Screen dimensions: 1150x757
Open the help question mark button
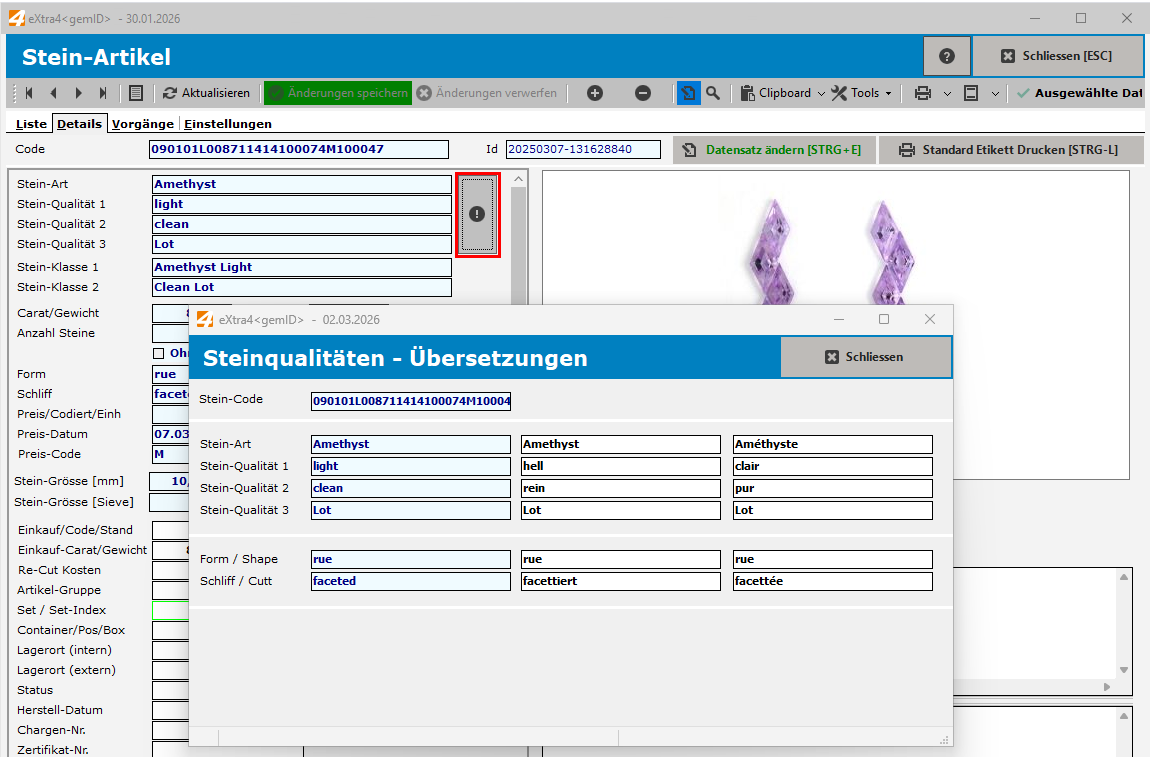[x=946, y=56]
